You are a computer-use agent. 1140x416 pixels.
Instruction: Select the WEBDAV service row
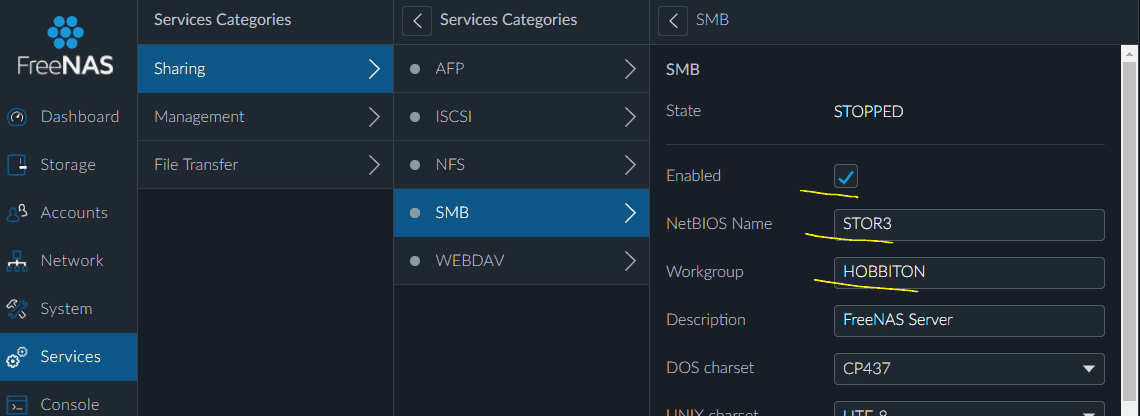tap(521, 261)
